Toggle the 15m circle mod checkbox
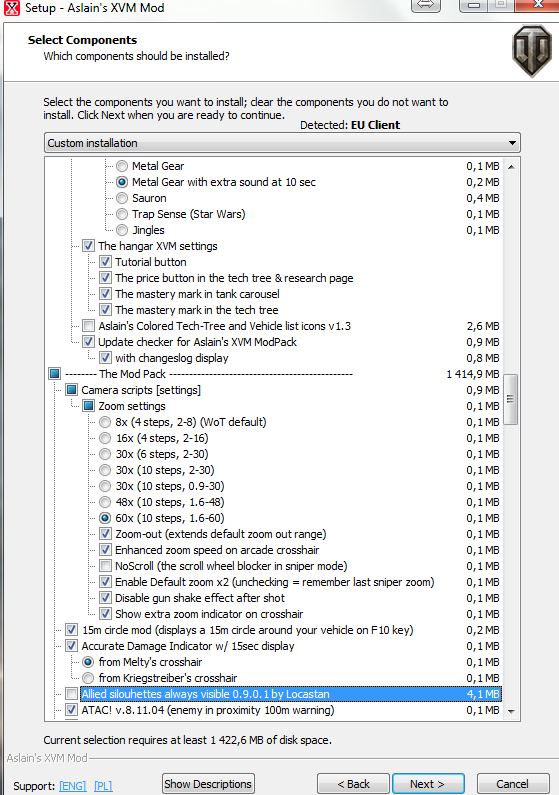 click(x=71, y=630)
